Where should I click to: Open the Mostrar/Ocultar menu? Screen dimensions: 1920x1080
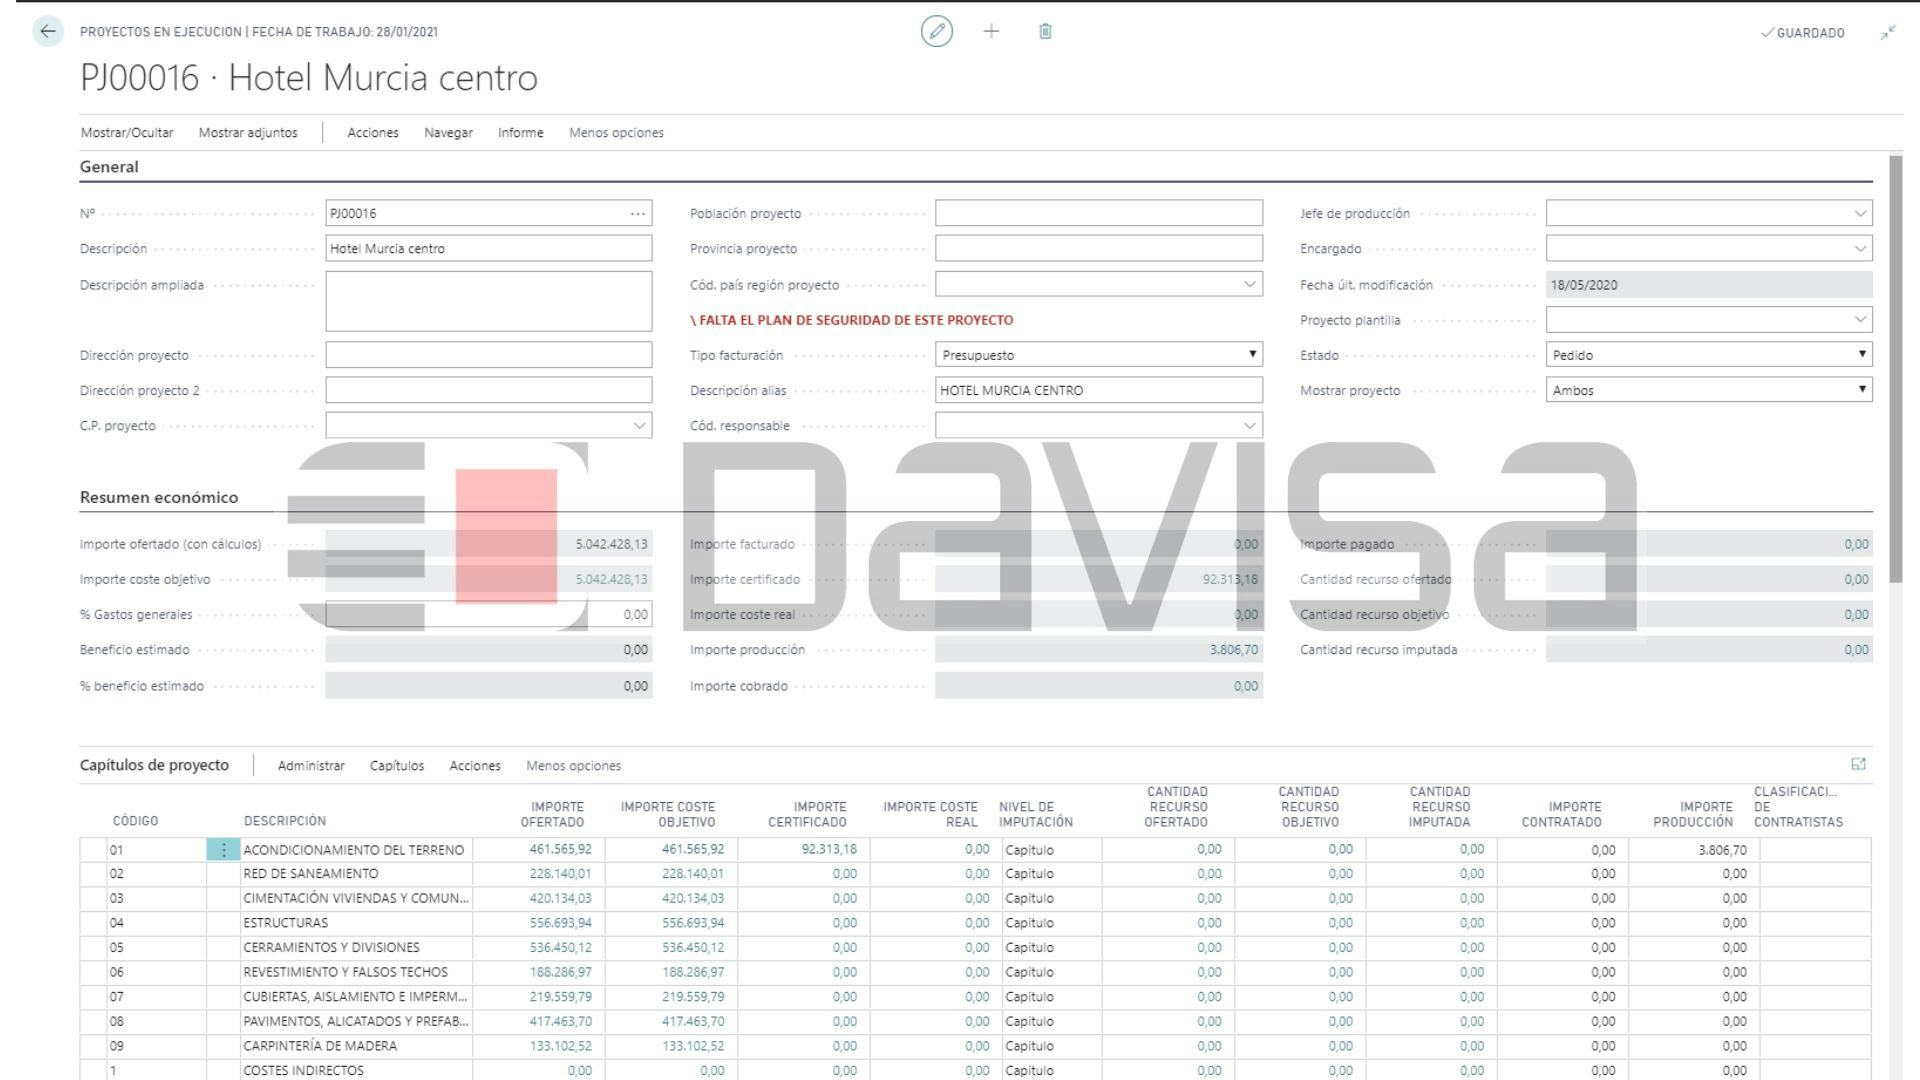(127, 132)
